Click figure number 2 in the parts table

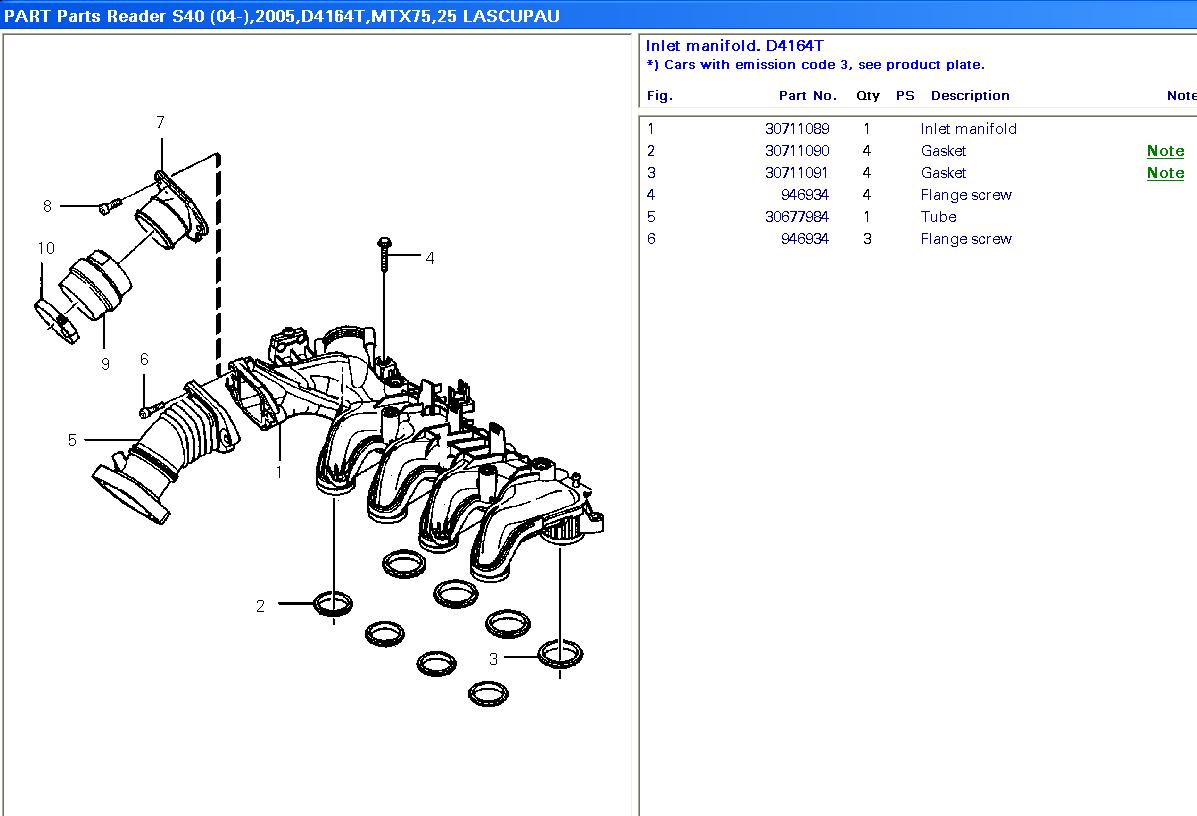(x=650, y=151)
